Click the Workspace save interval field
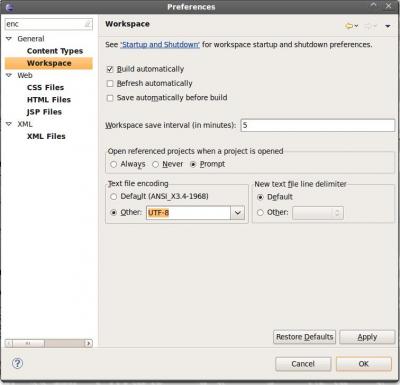Screen dimensions: 400x385 tap(318, 125)
